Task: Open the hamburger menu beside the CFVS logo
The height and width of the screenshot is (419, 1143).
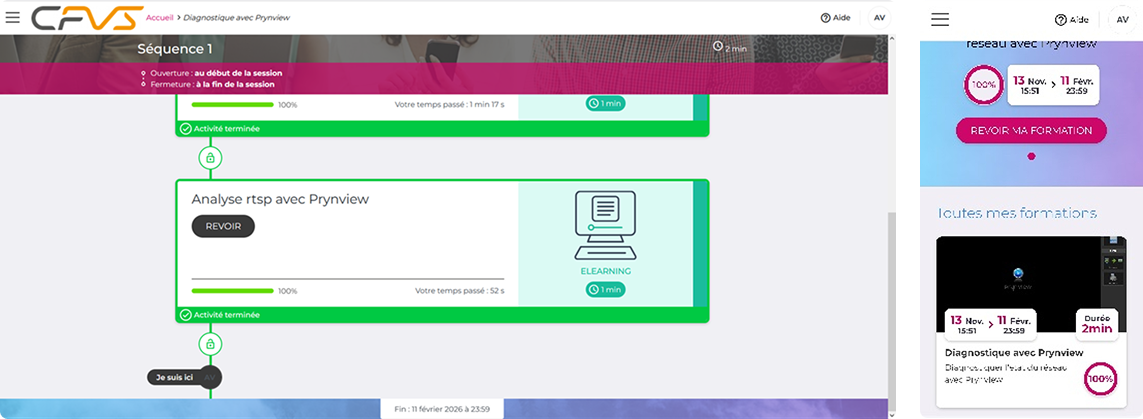Action: 12,17
